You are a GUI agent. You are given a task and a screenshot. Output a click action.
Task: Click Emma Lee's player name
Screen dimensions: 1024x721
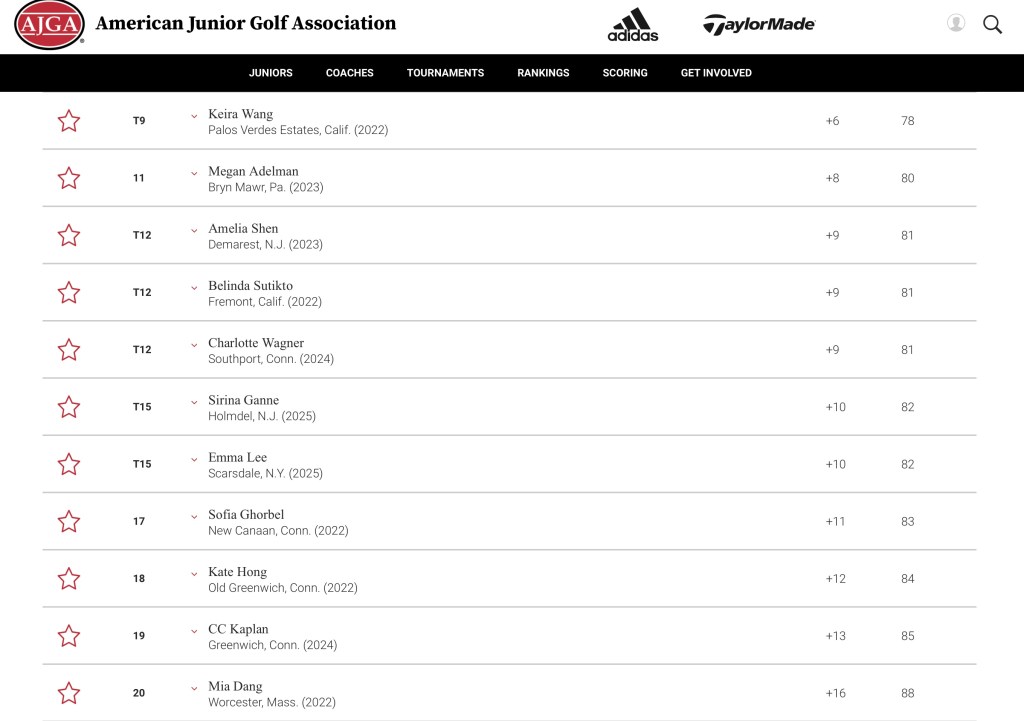tap(238, 458)
